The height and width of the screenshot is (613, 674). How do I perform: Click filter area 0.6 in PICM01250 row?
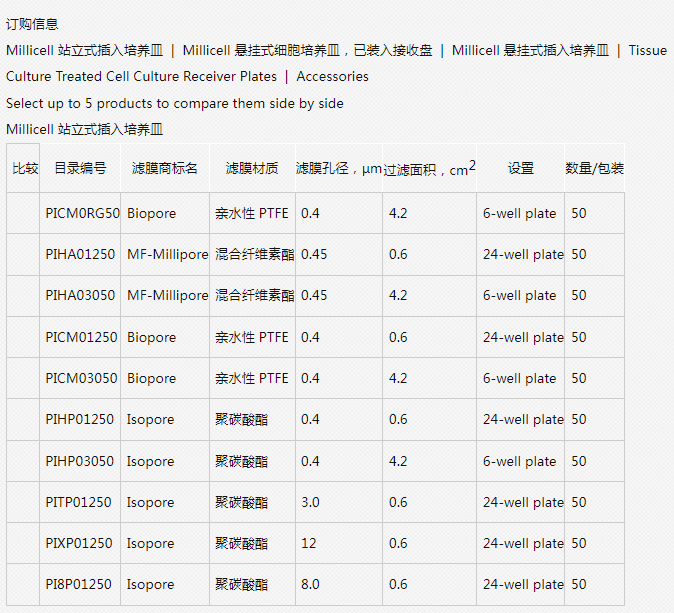tap(398, 337)
